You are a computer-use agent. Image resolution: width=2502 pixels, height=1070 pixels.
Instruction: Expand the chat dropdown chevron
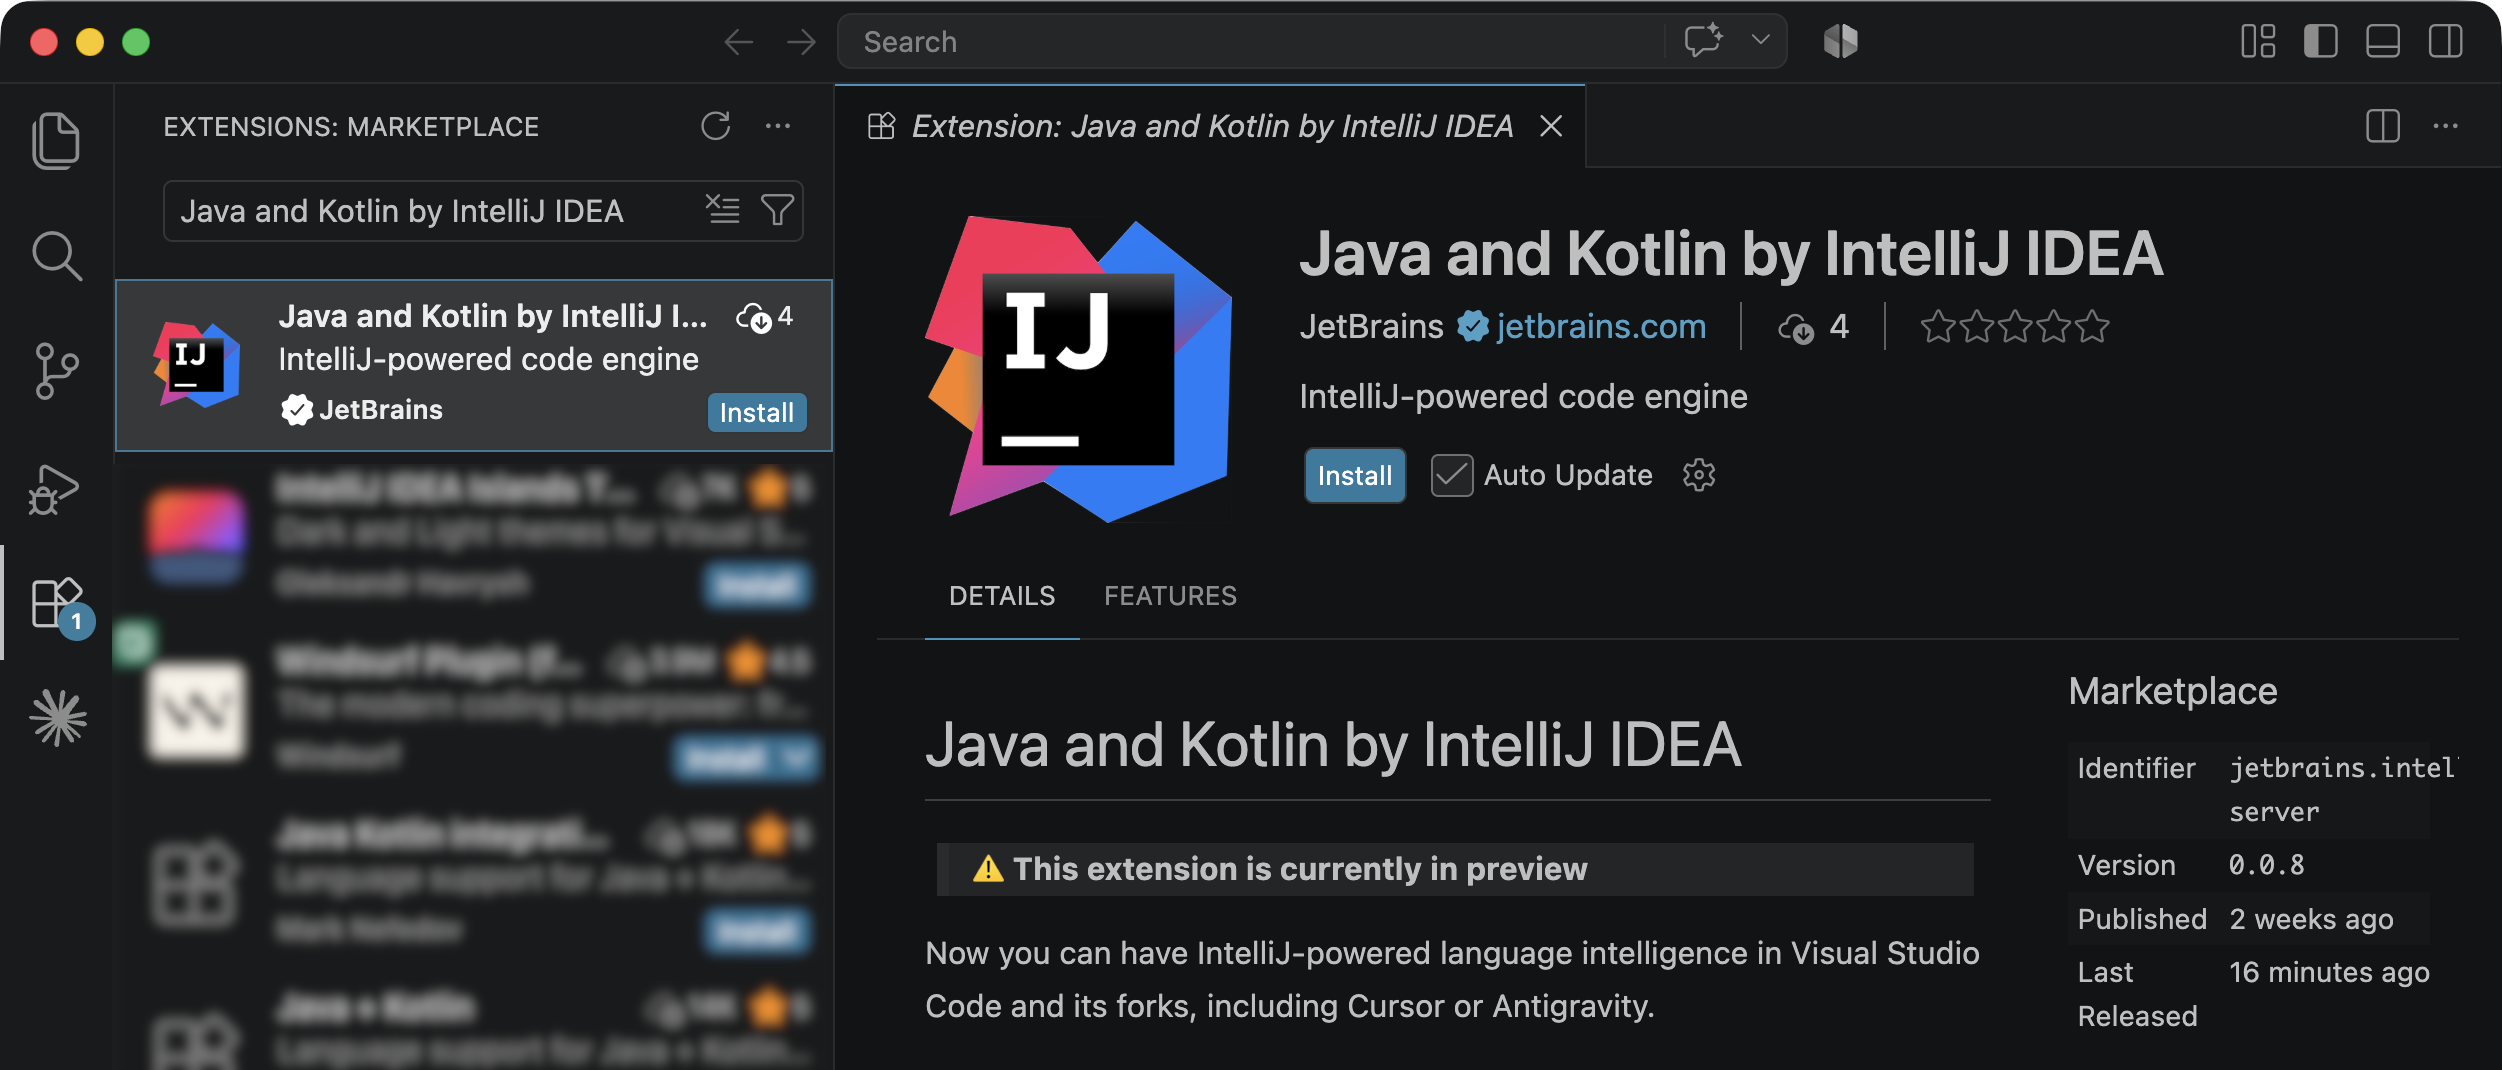point(1761,40)
